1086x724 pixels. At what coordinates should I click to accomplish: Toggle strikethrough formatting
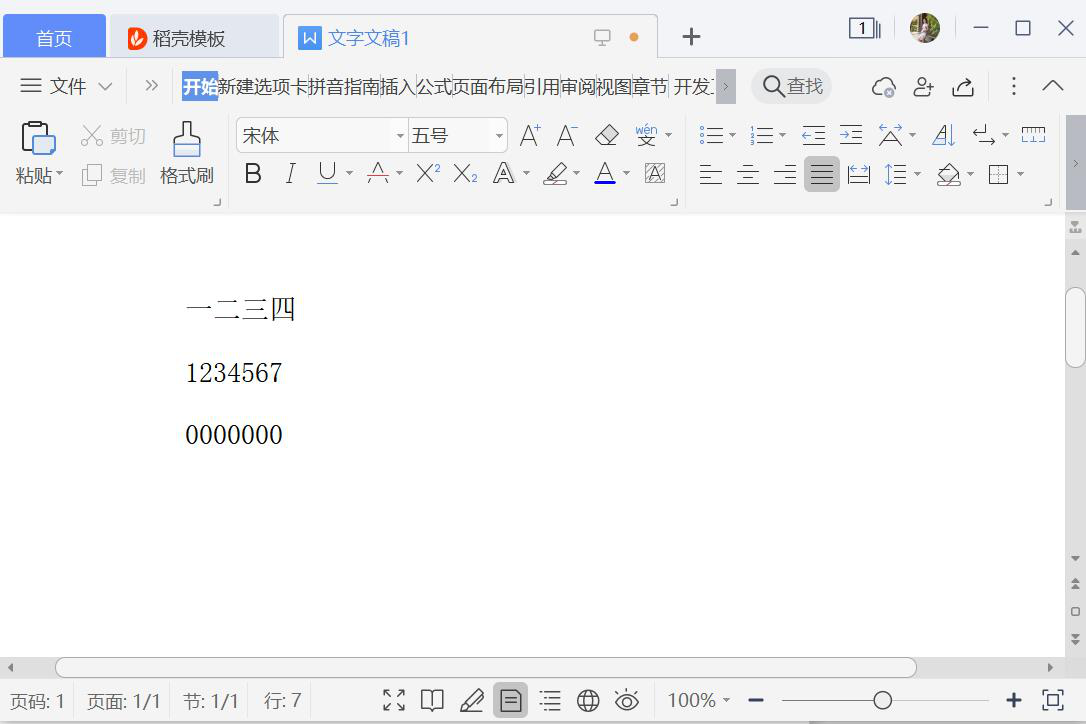tap(377, 173)
